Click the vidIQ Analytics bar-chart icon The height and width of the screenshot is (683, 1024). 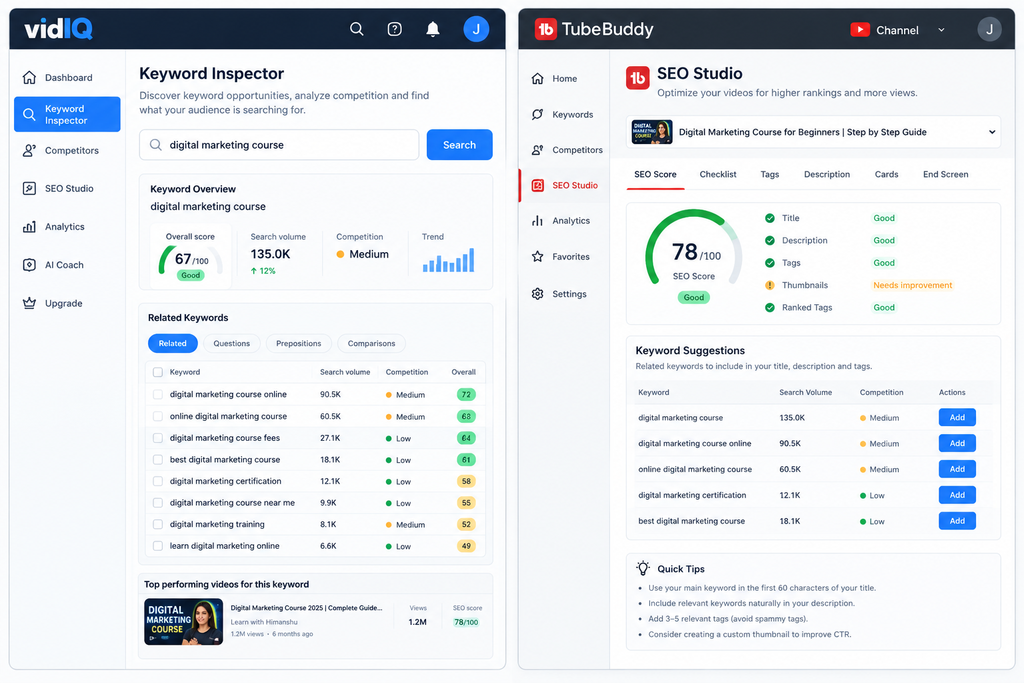[x=29, y=227]
